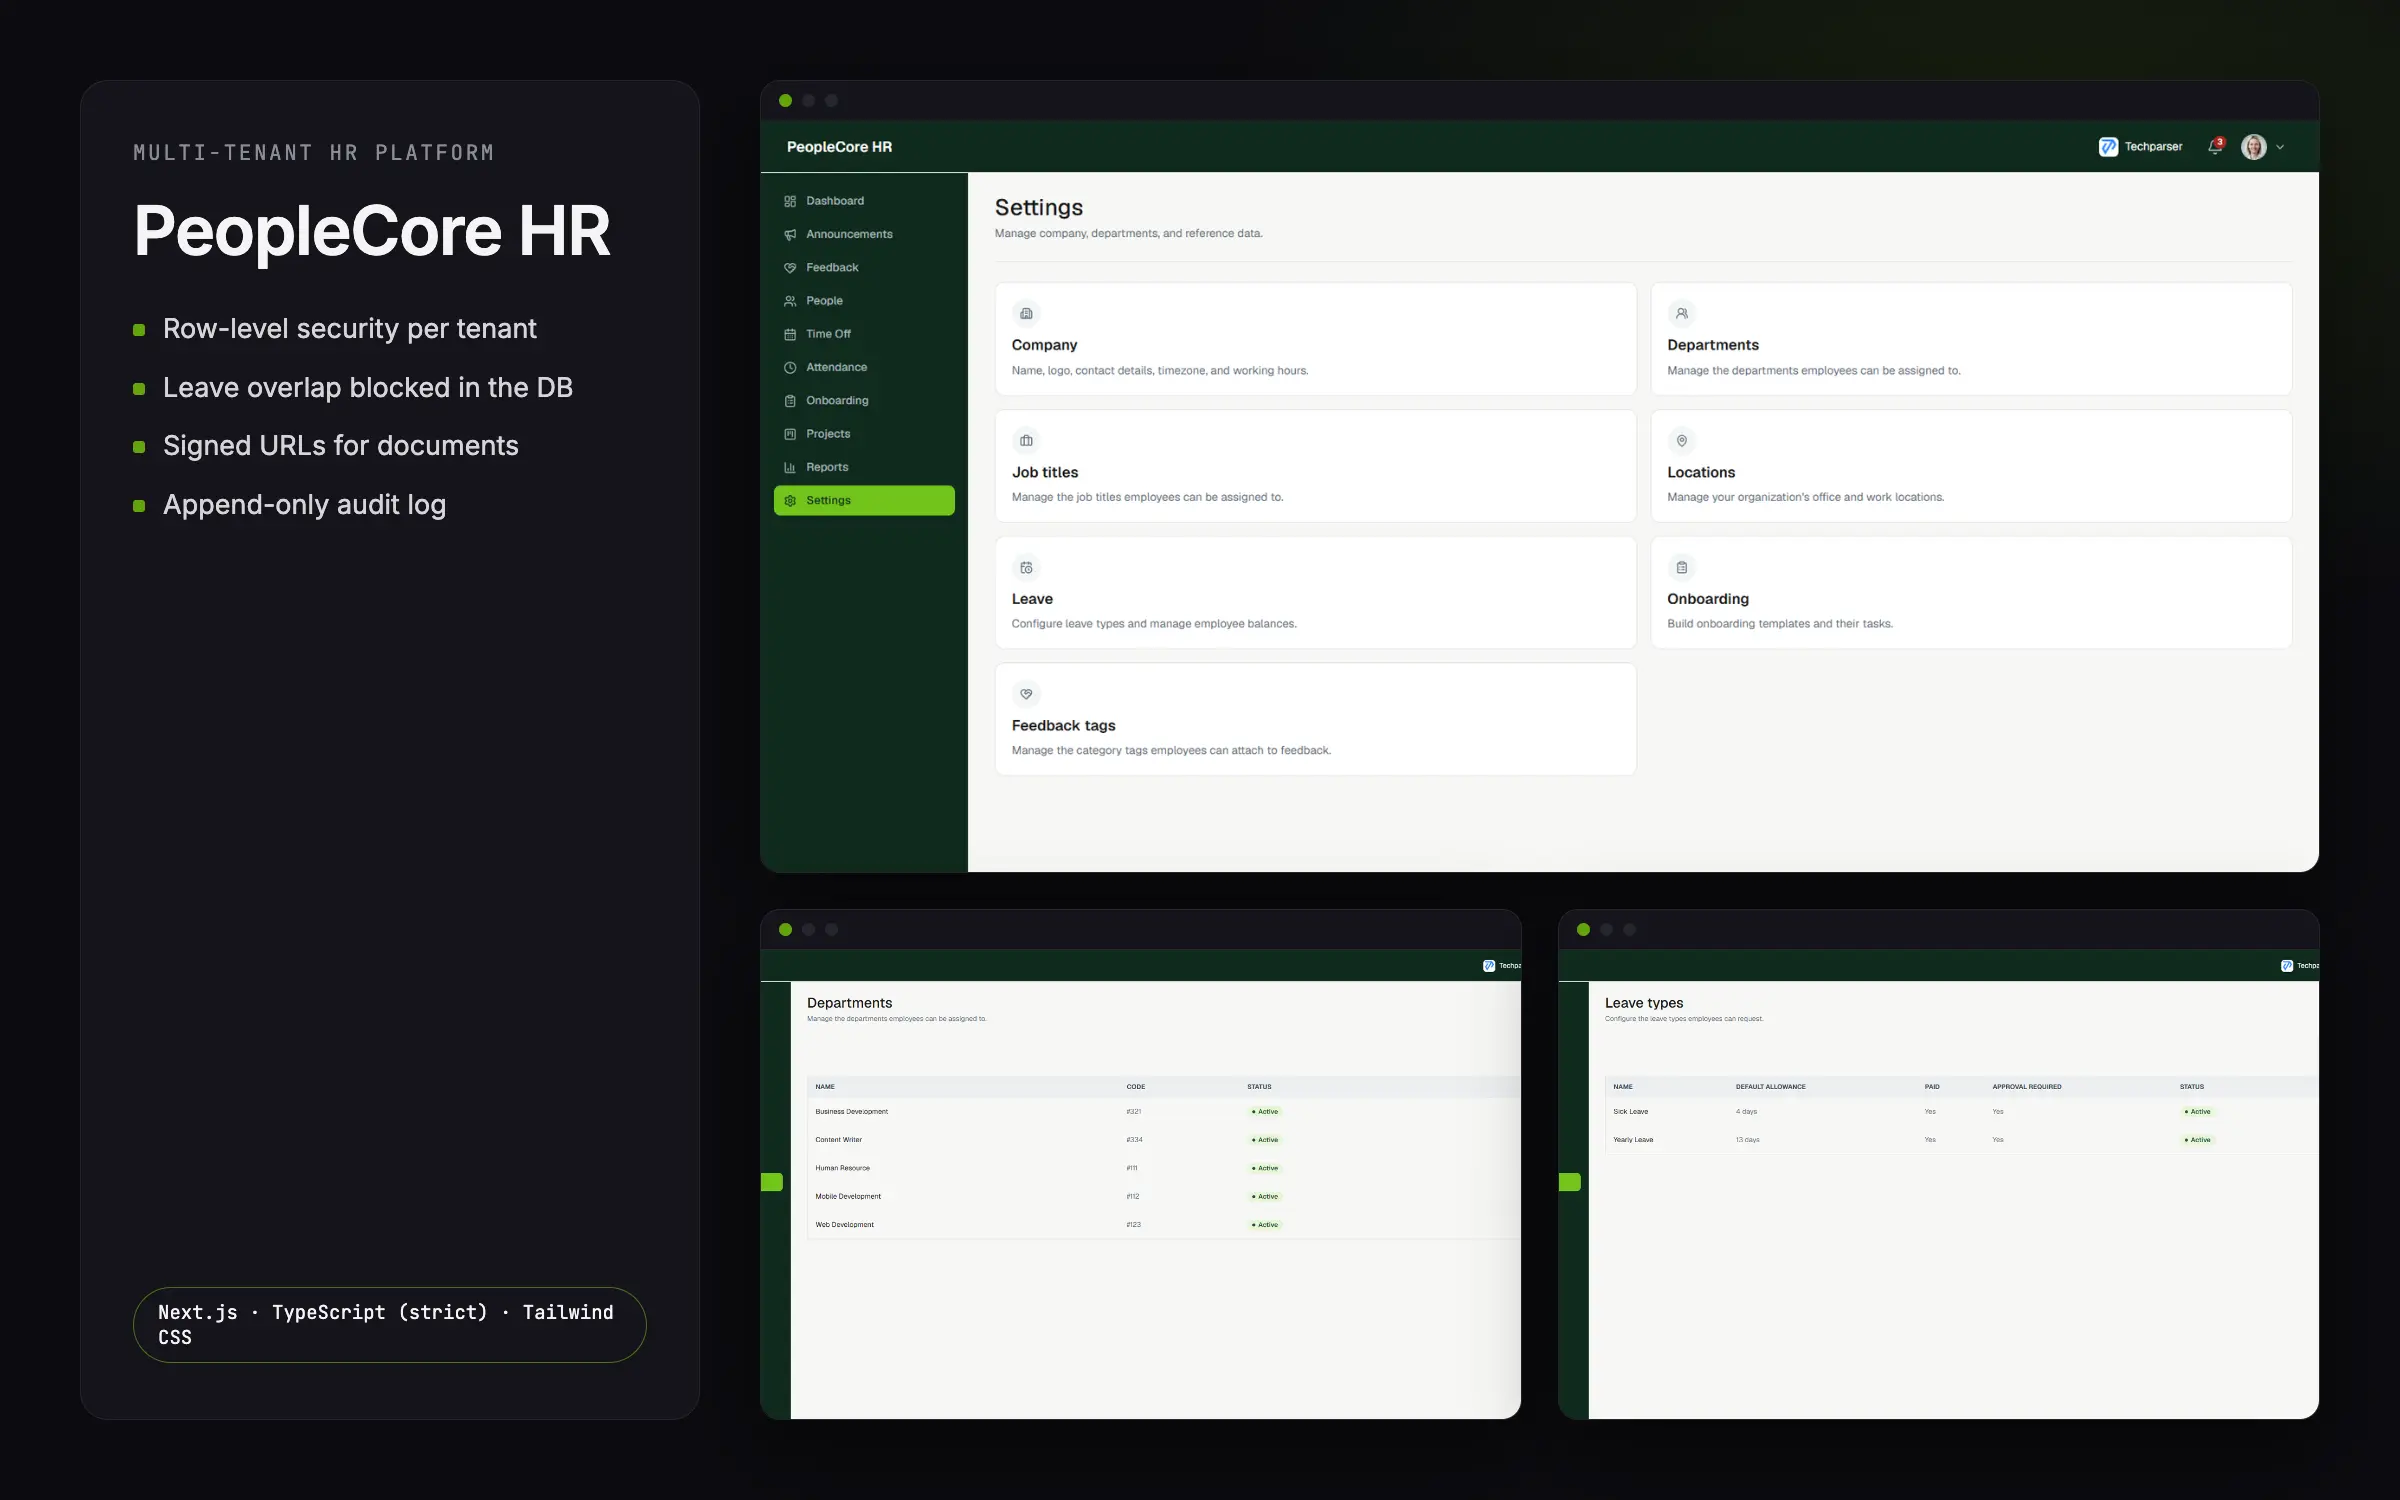Open the Departments settings card title
This screenshot has height=1500, width=2400.
click(x=1713, y=345)
